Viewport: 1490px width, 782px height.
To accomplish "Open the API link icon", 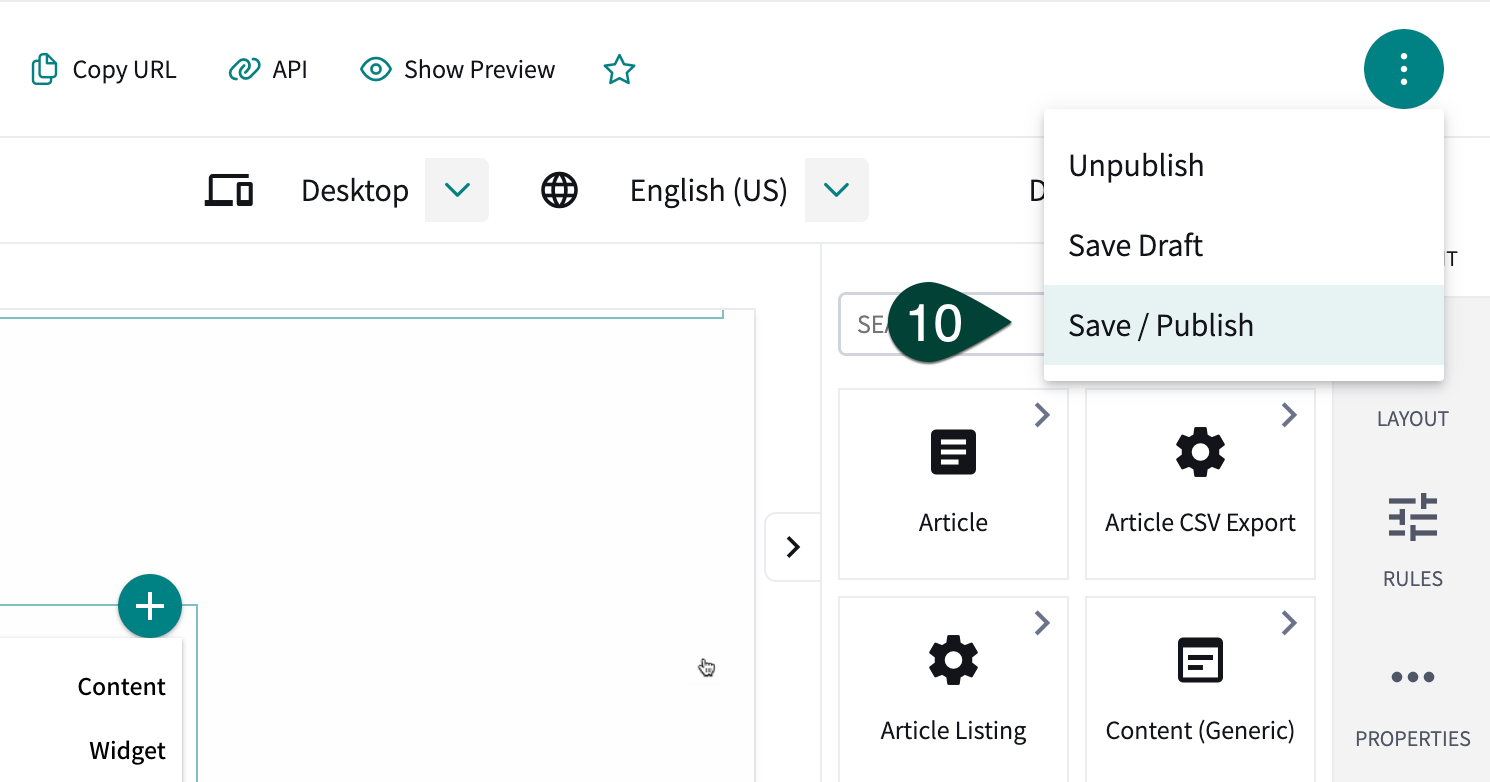I will click(x=244, y=70).
